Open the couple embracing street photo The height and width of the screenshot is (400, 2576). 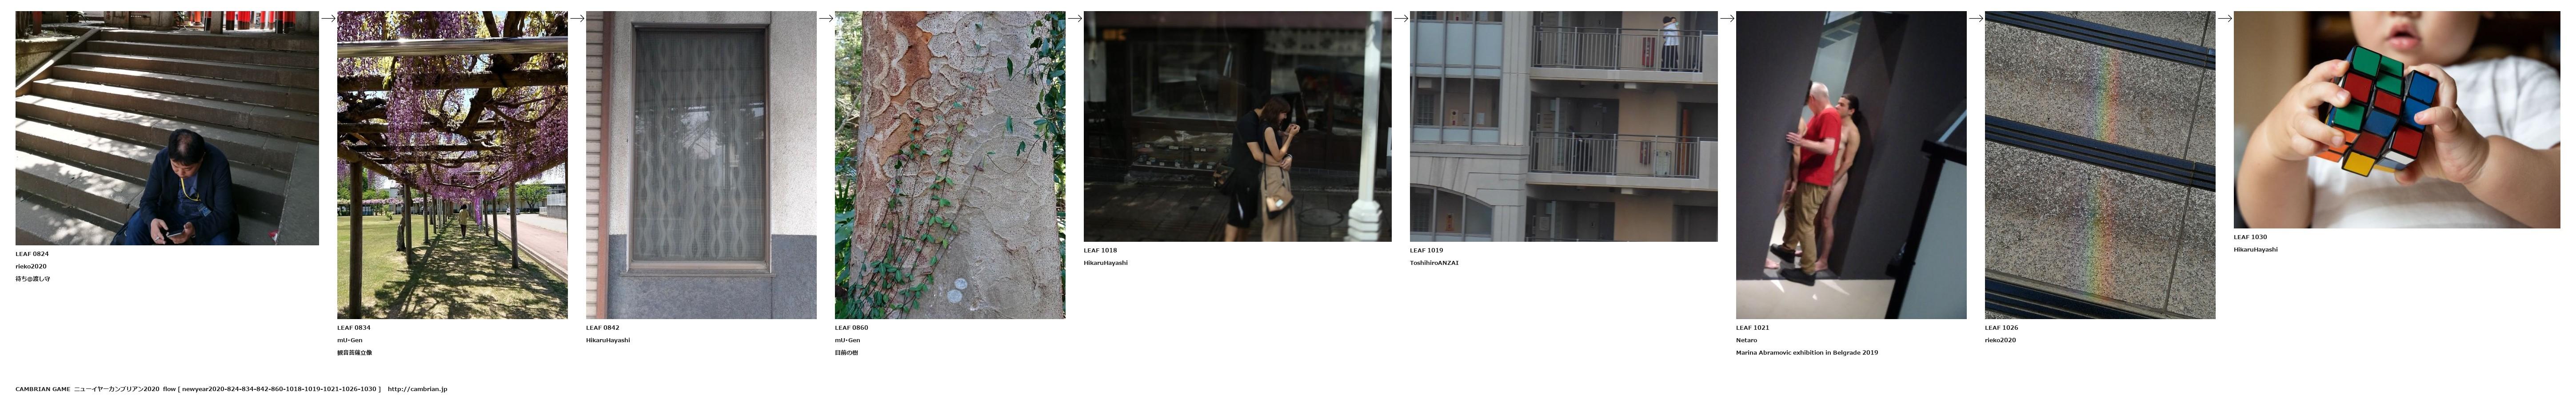1237,126
